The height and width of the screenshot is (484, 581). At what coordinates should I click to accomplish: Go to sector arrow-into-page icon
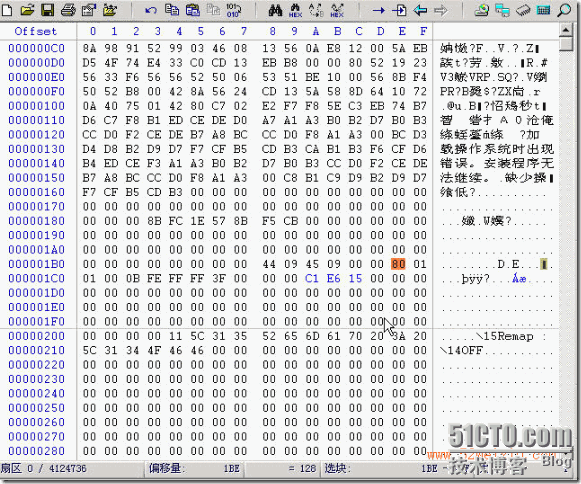(x=399, y=10)
